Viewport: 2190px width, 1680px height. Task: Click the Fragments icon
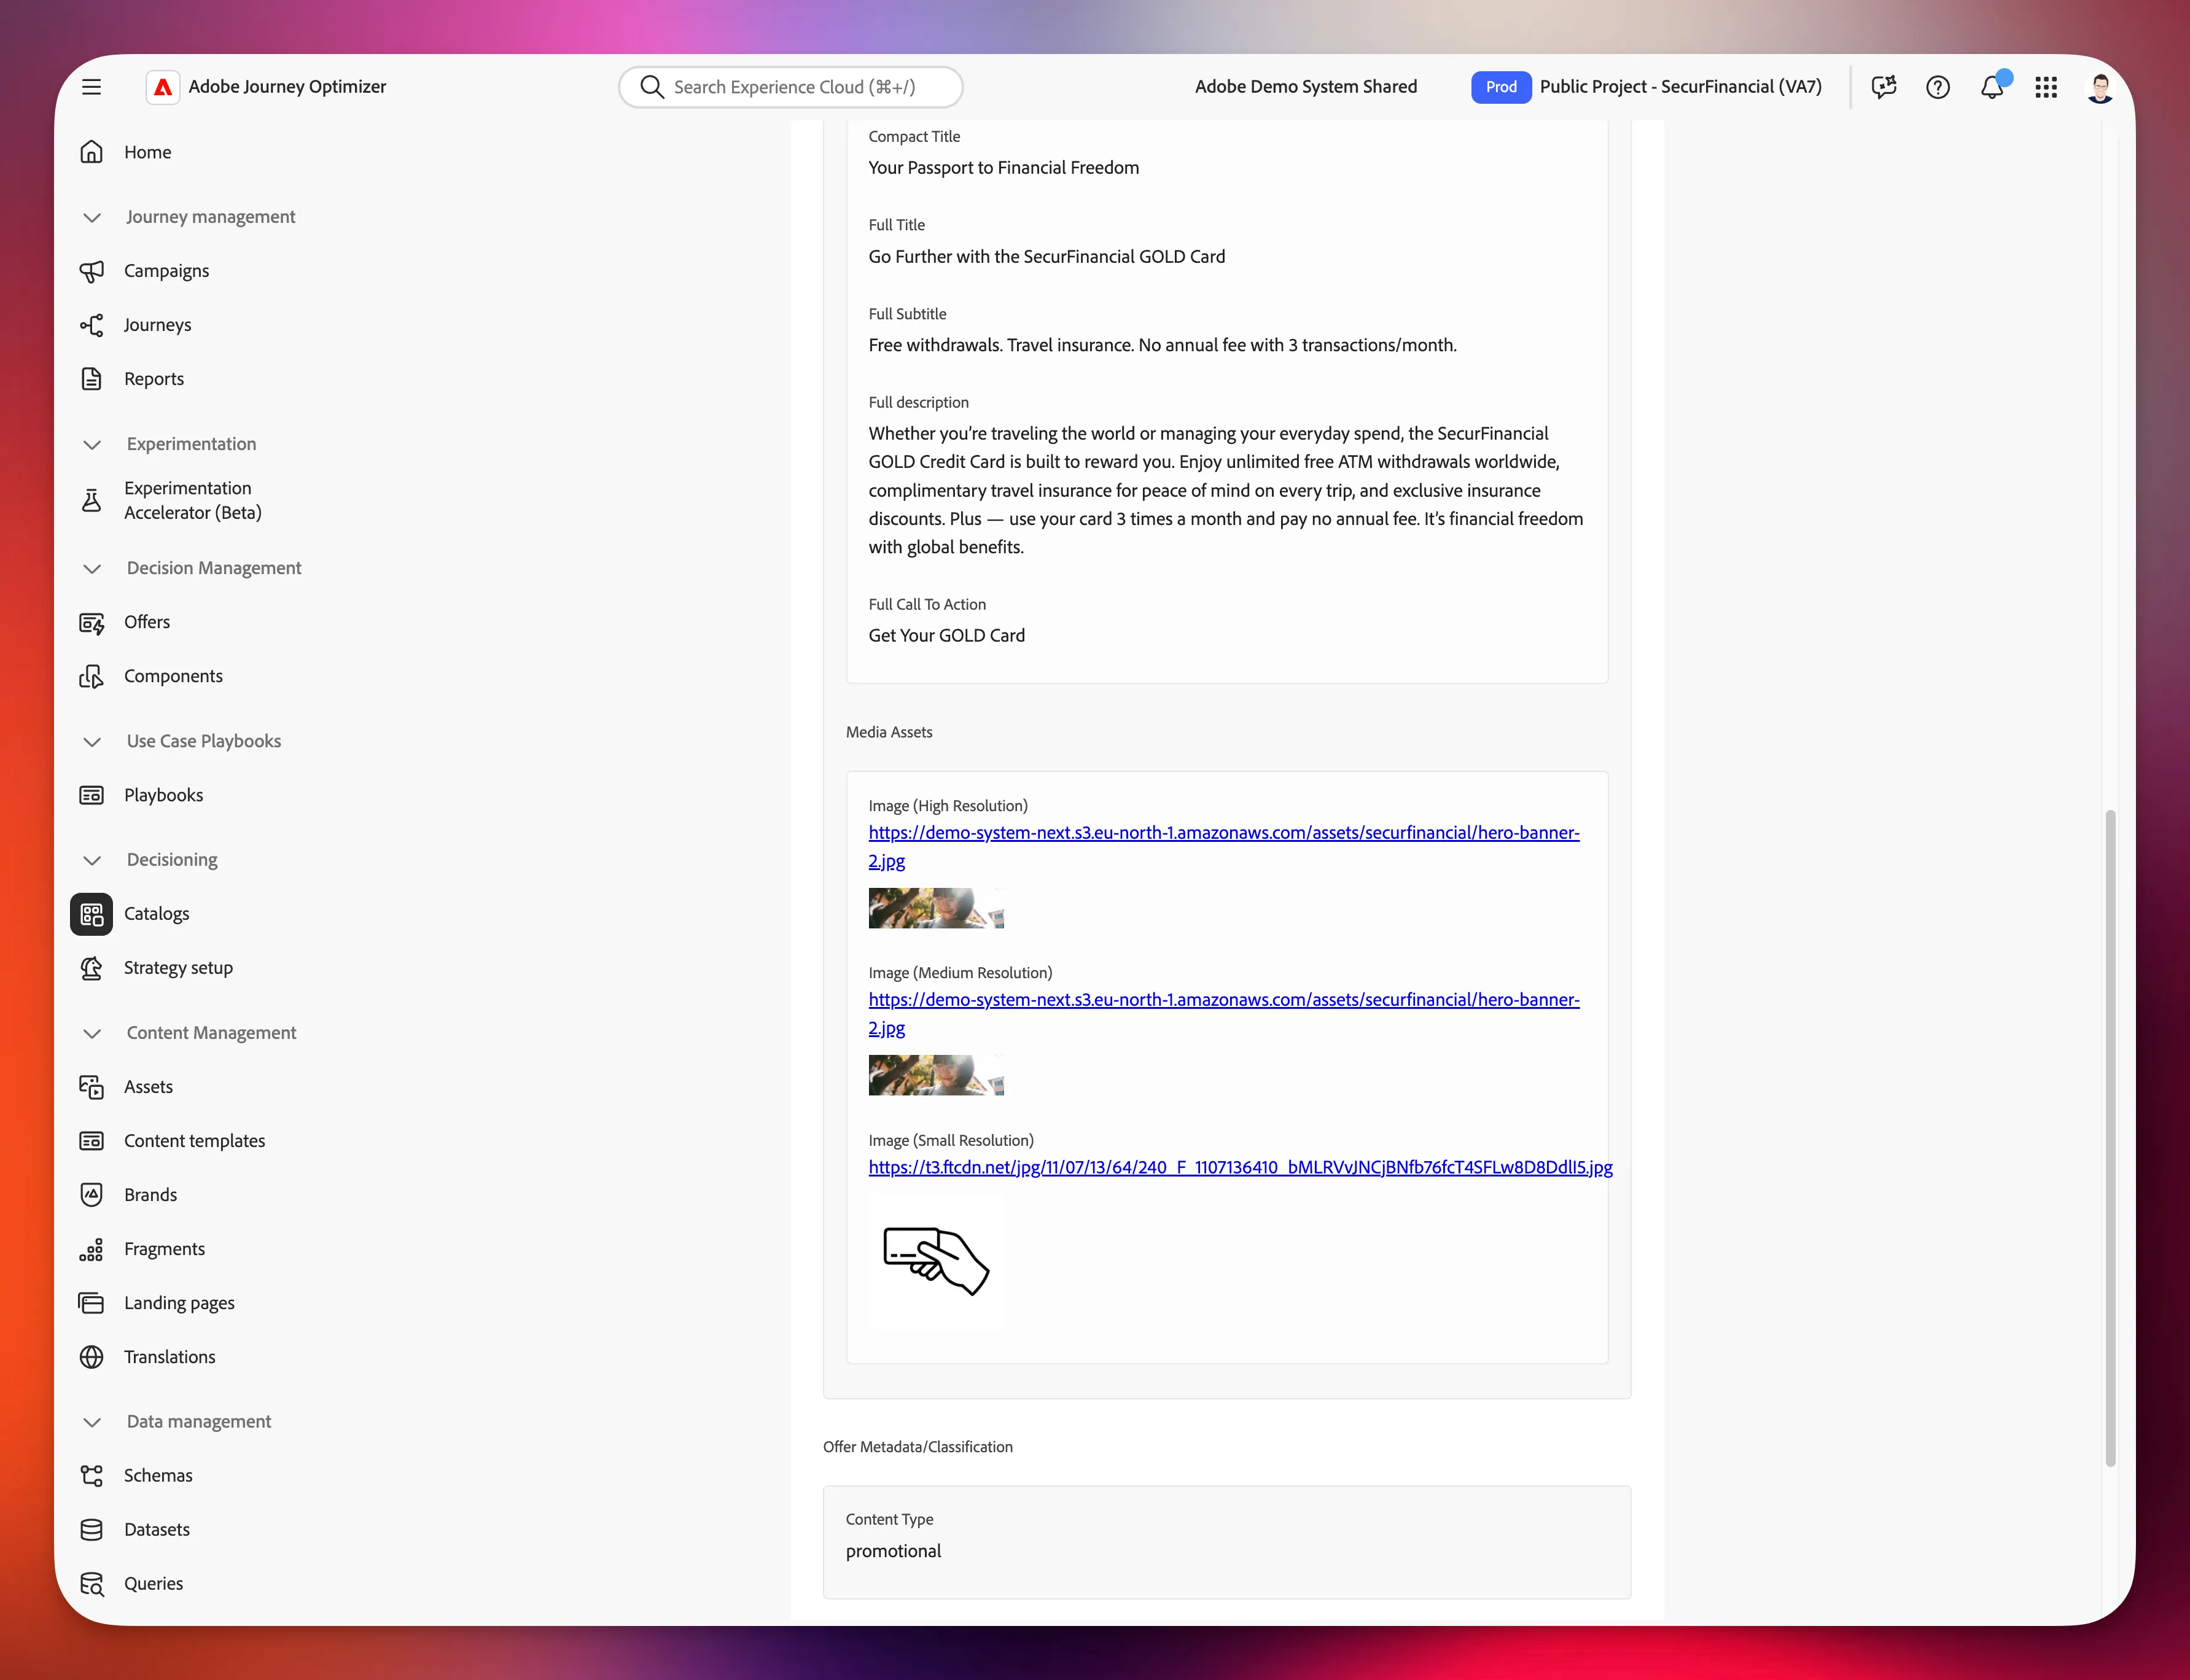point(91,1249)
